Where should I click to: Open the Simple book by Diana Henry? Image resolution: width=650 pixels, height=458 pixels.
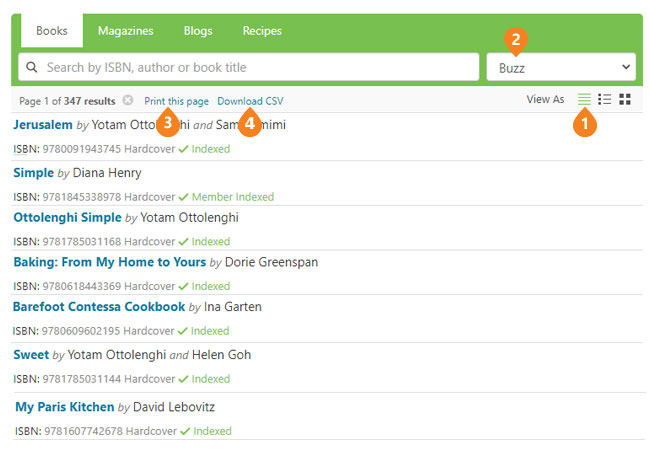(x=34, y=173)
